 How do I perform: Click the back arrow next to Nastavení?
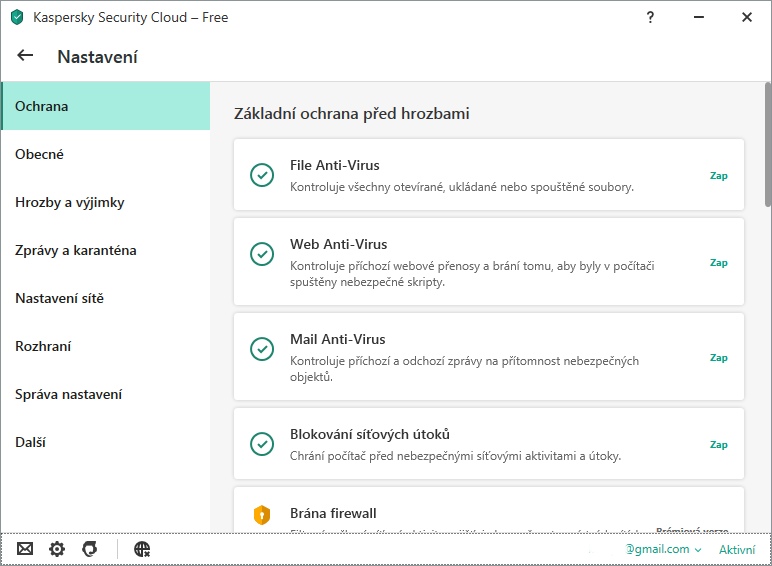click(25, 56)
